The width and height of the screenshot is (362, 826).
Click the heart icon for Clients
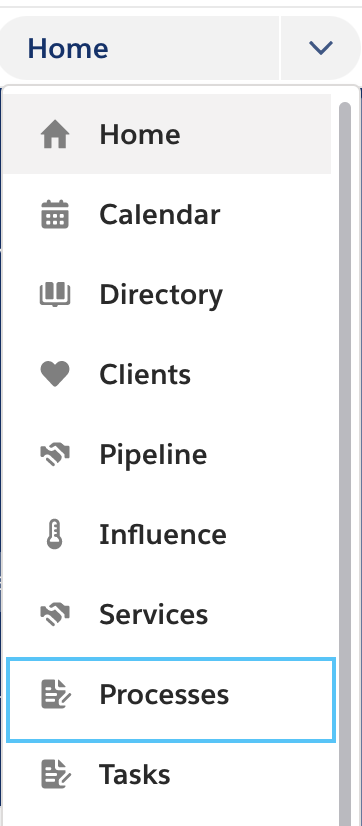(55, 375)
